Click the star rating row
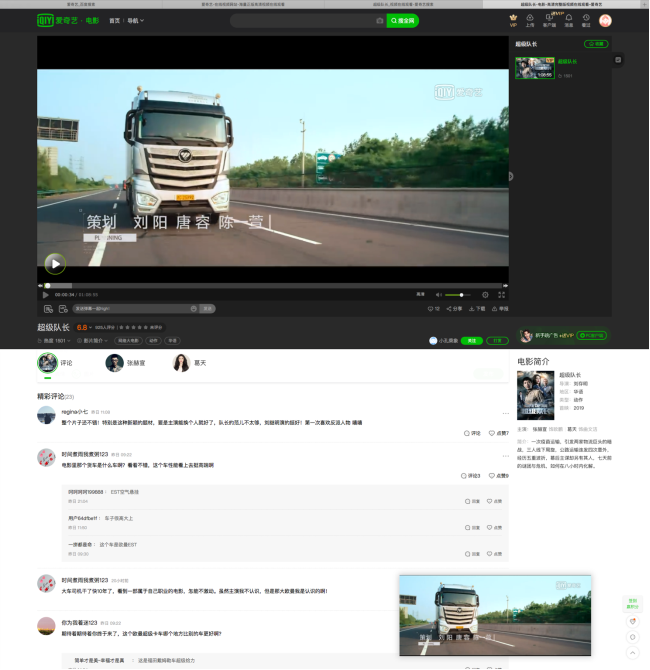Viewport: 650px width, 670px height. [x=133, y=327]
